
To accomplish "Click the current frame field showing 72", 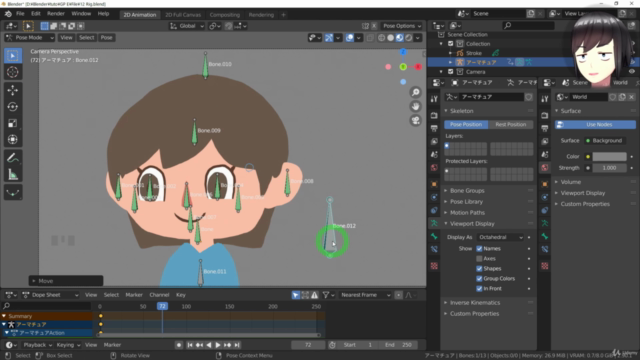I will (x=308, y=345).
